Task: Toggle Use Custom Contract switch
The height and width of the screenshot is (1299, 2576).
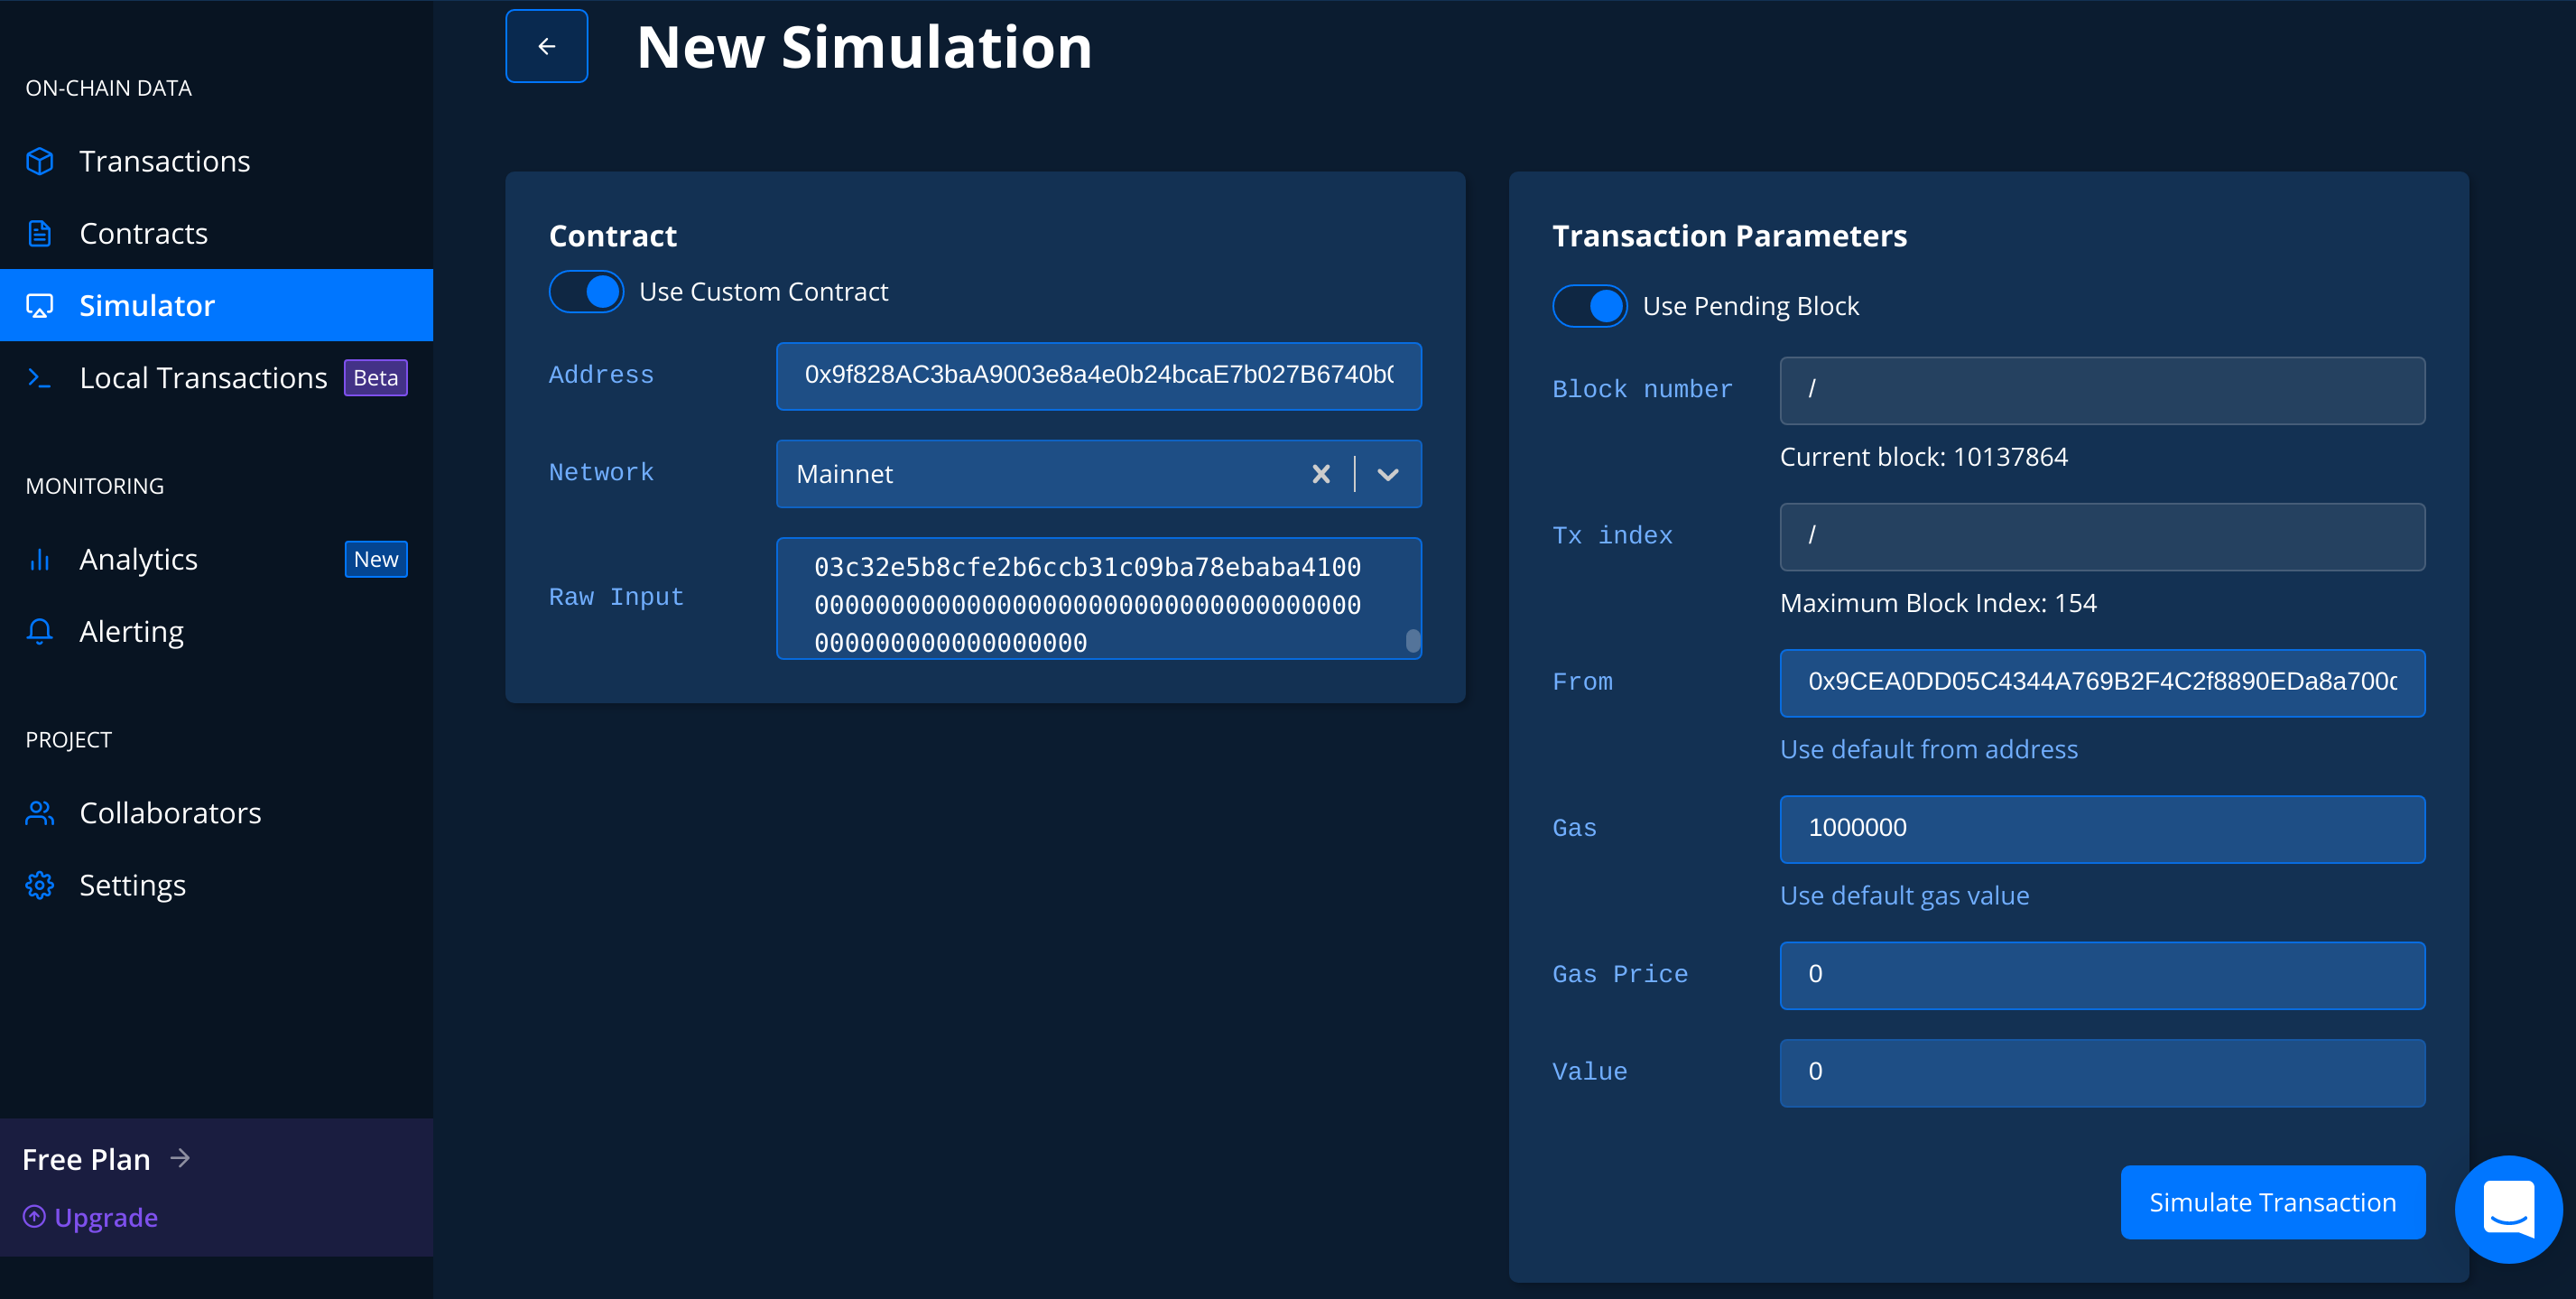Action: tap(586, 292)
